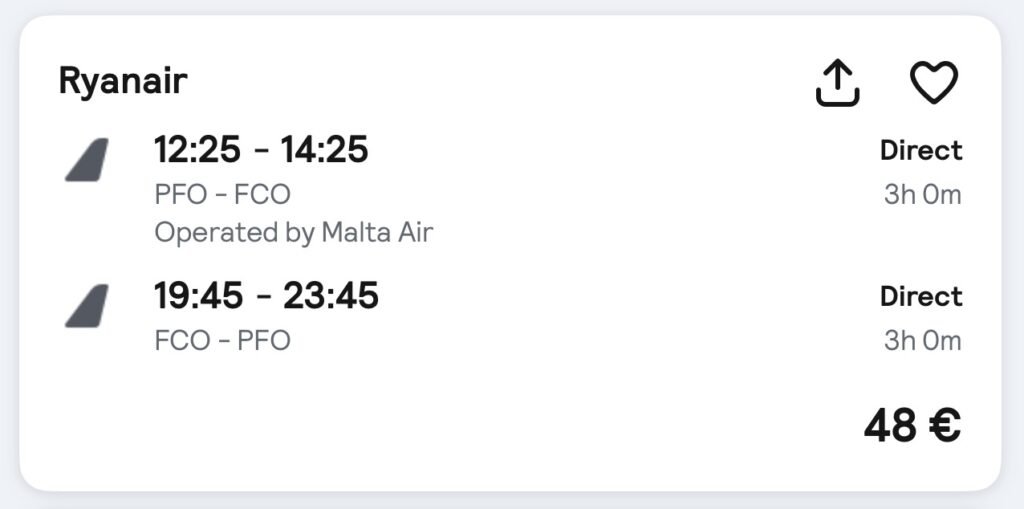Select return flight time 19:45 - 23:45
This screenshot has width=1024, height=509.
coord(266,296)
